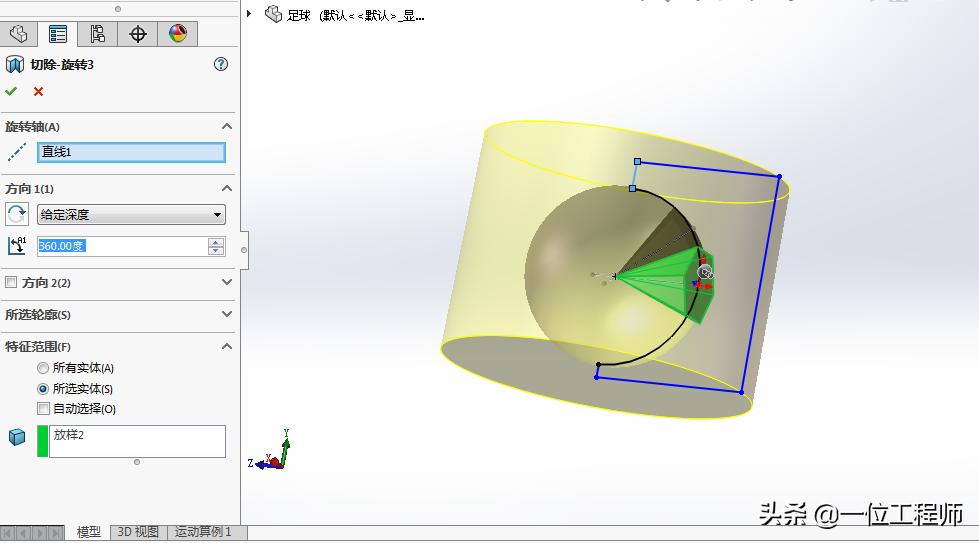This screenshot has width=979, height=543.
Task: Switch to the PropertyManager tab icon
Action: tap(58, 34)
